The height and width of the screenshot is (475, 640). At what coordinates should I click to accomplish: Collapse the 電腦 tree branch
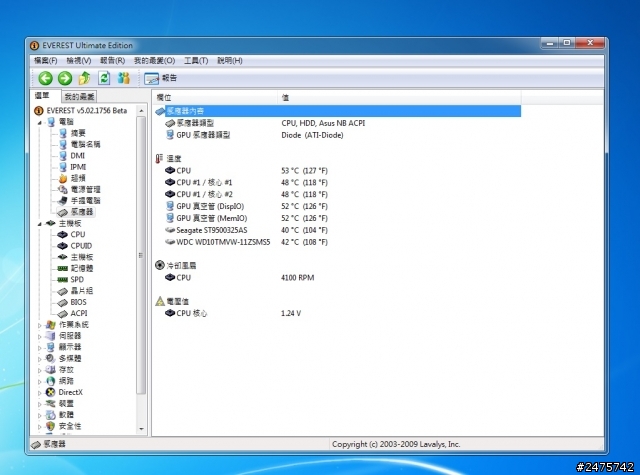40,122
